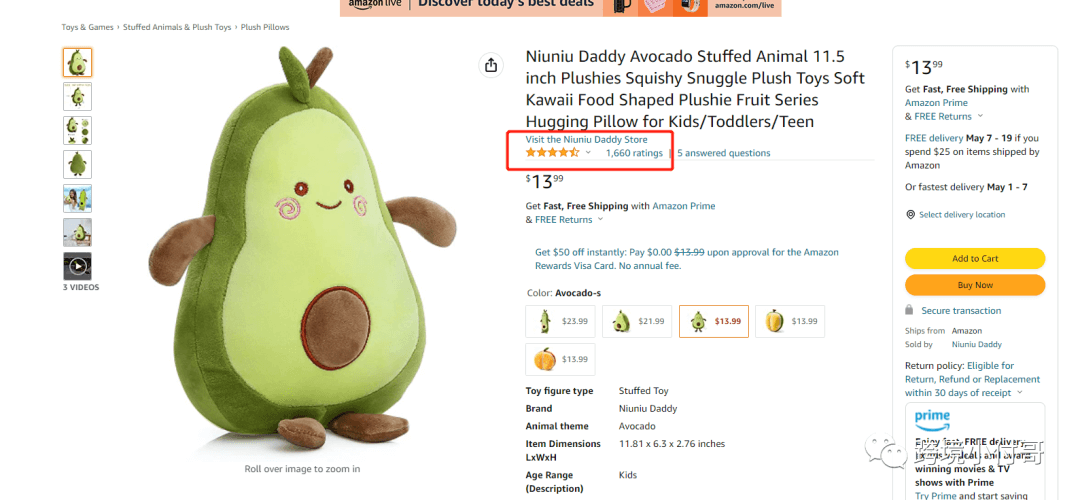The height and width of the screenshot is (500, 1080).
Task: Expand the return policy details chevron
Action: [1019, 393]
